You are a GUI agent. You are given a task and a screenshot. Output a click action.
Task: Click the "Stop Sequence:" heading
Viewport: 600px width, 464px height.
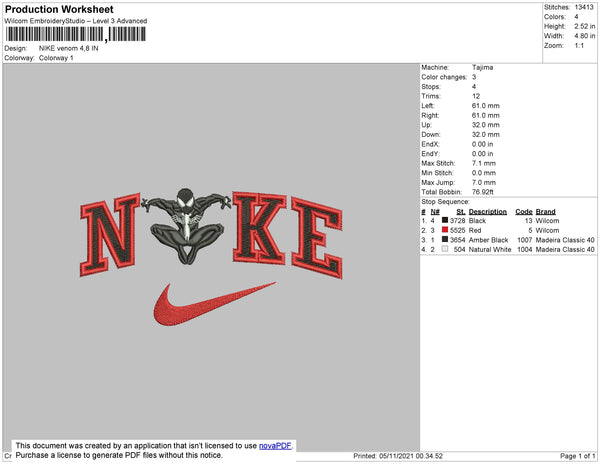coord(445,202)
